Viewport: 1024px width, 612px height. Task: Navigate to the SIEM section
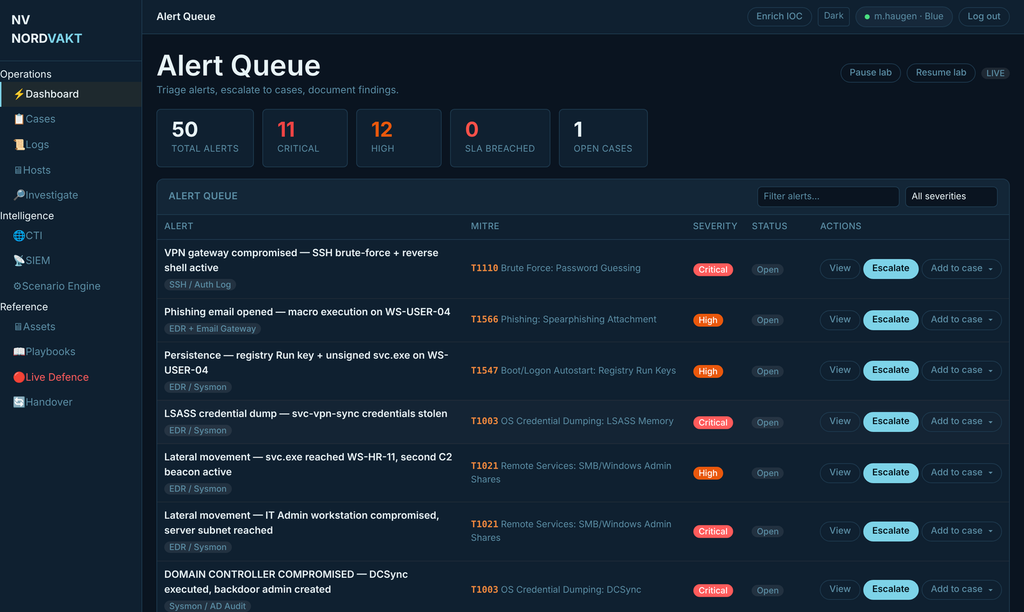click(71, 261)
